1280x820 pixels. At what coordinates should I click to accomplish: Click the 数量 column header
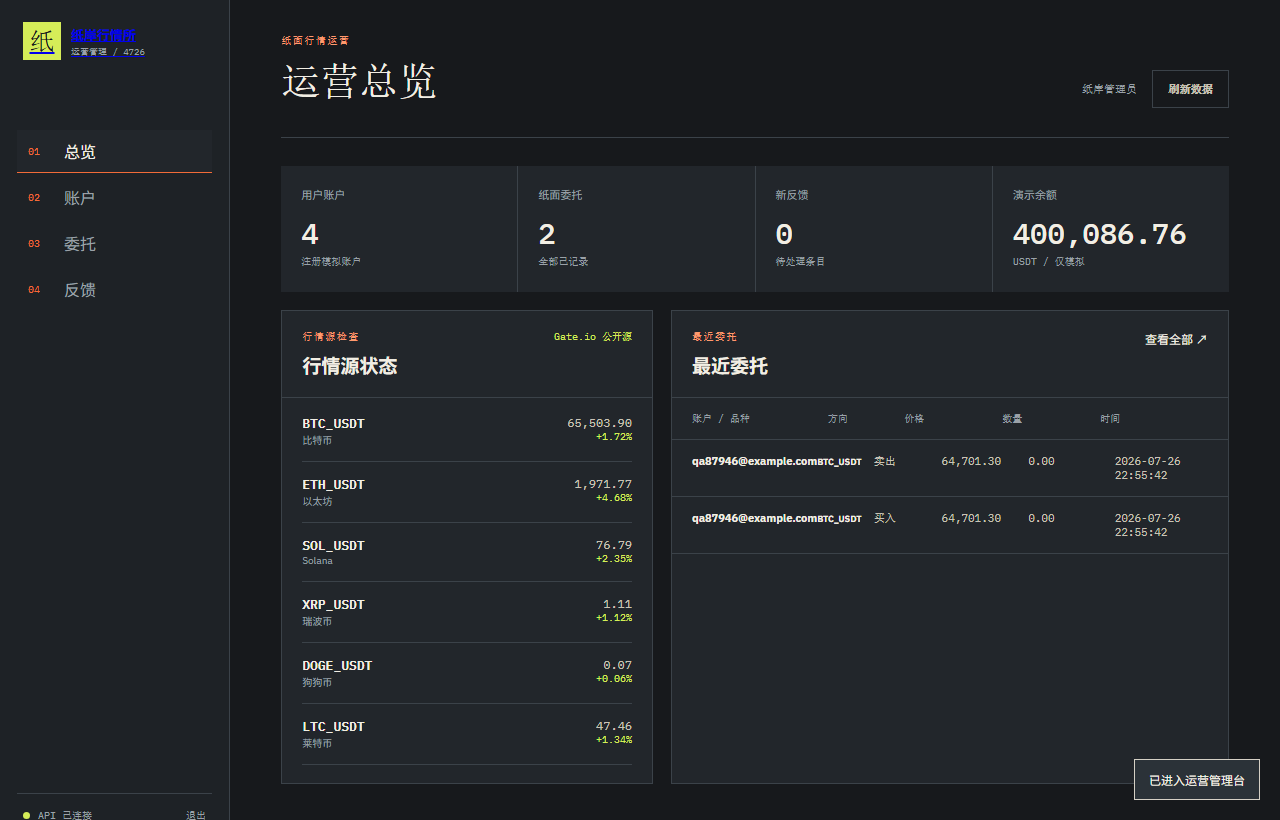[x=1012, y=419]
